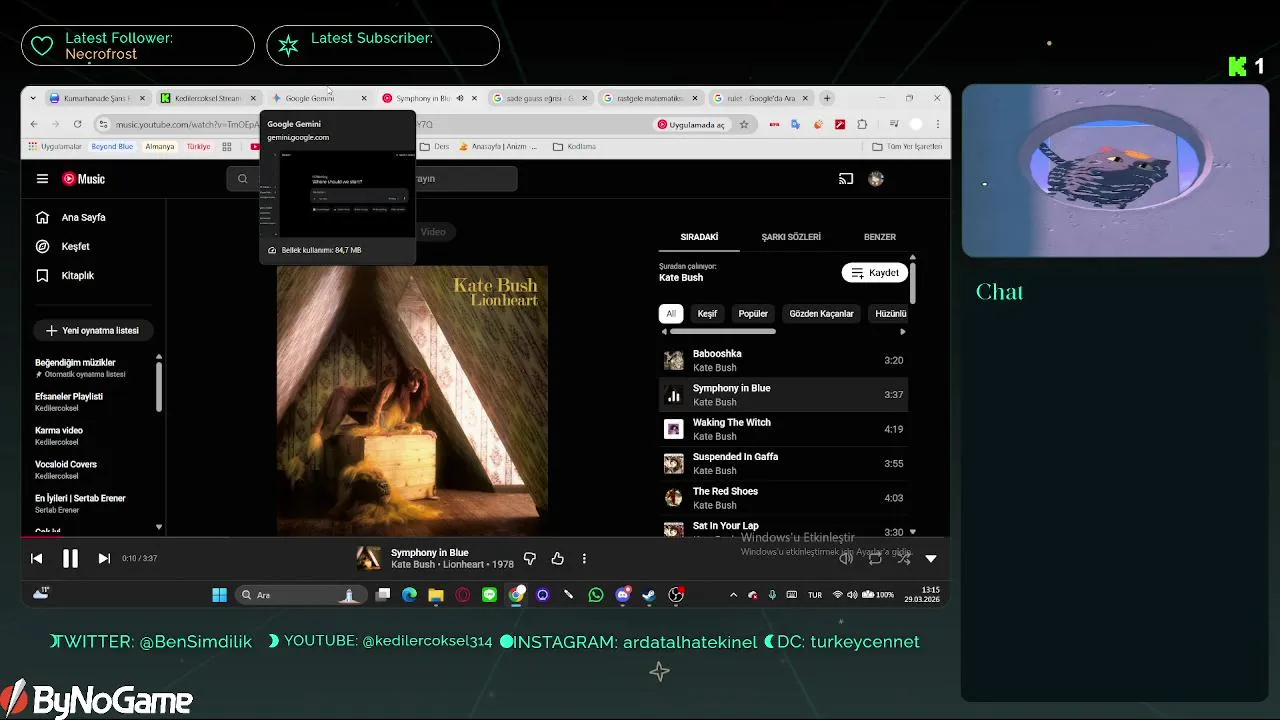Open the tab search dropdown arrow
This screenshot has height=720, width=1280.
point(33,98)
